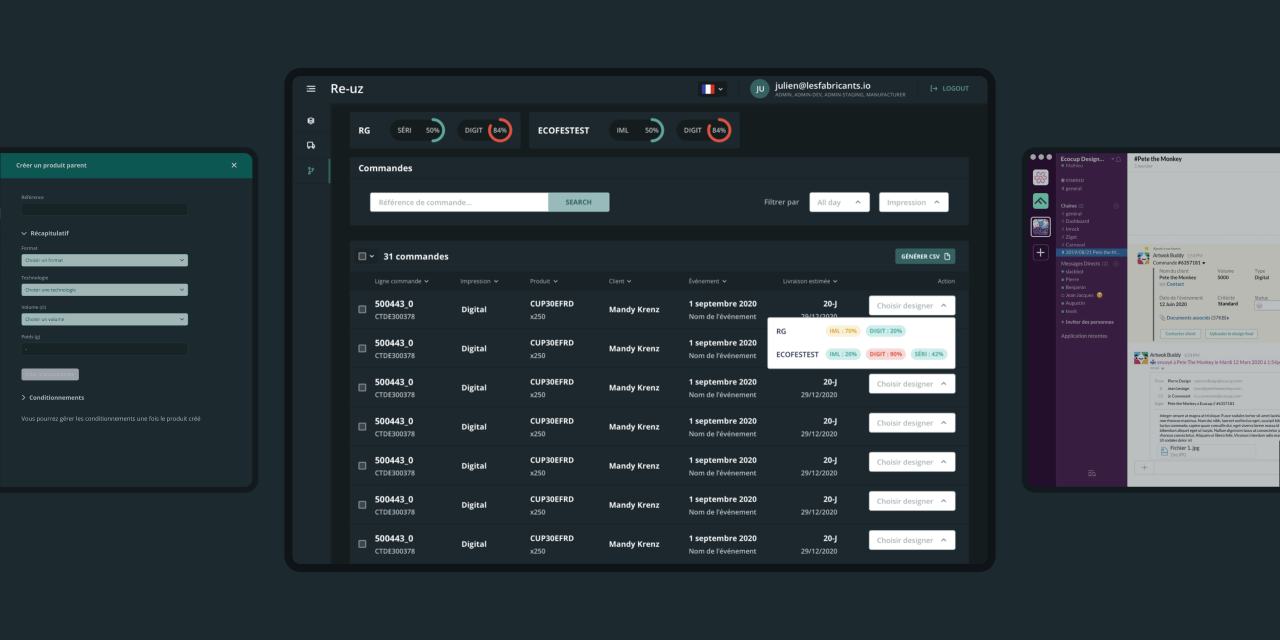The height and width of the screenshot is (640, 1280).
Task: Open the All day filter dropdown
Action: (839, 202)
